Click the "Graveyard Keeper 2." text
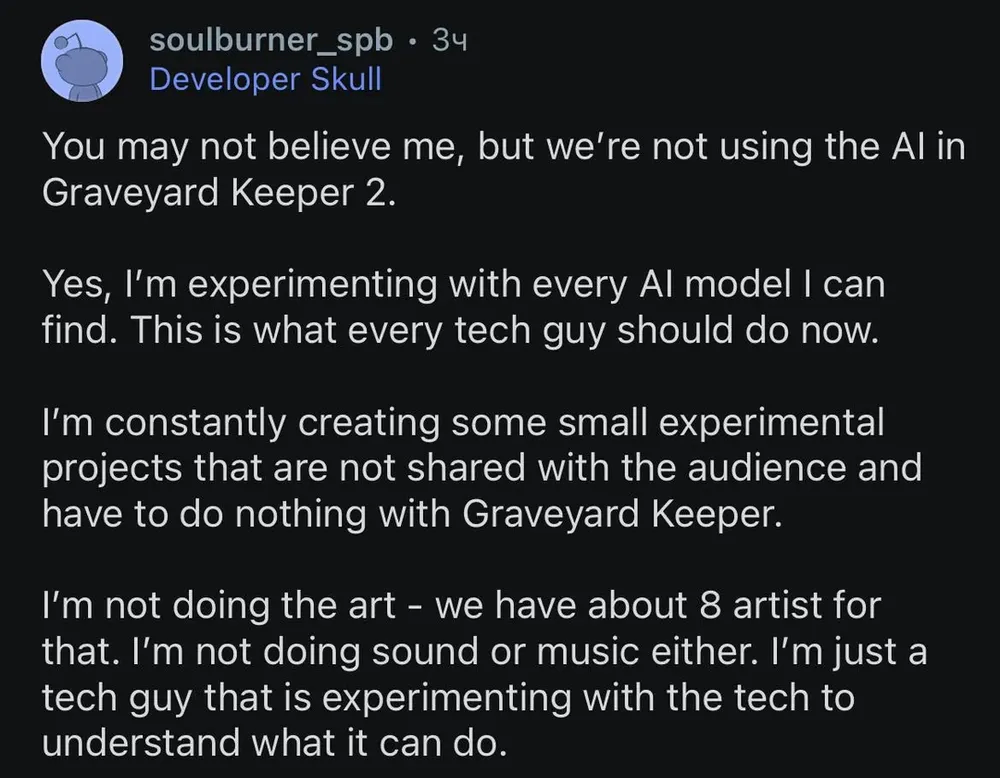 pyautogui.click(x=219, y=193)
